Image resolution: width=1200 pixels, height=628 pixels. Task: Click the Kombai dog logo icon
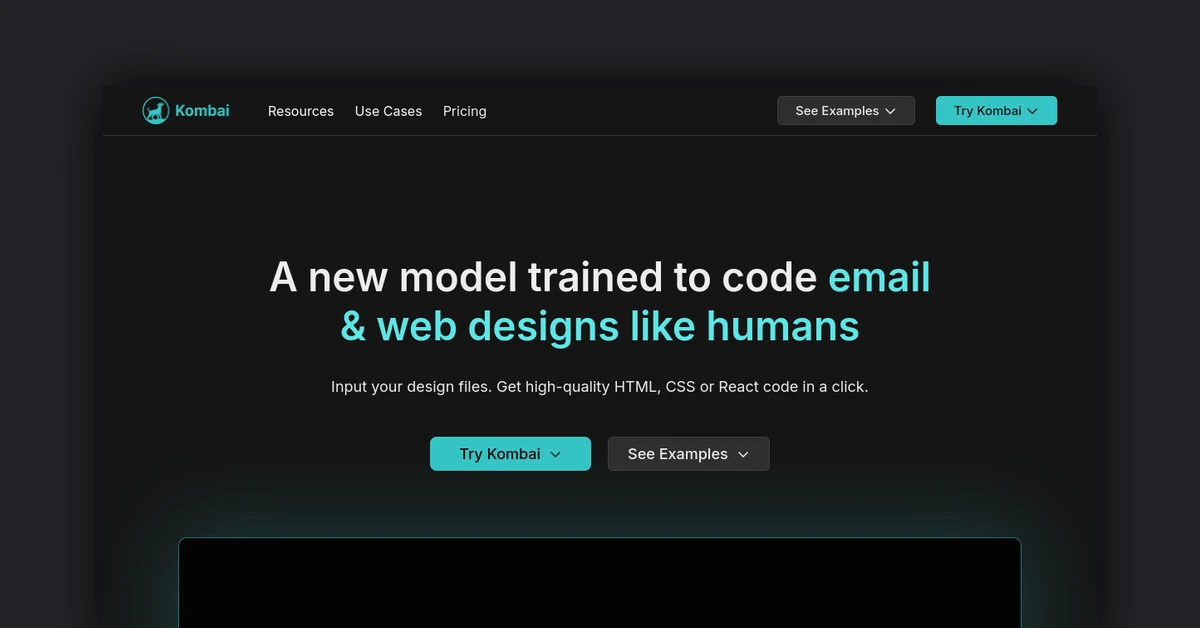click(x=155, y=111)
